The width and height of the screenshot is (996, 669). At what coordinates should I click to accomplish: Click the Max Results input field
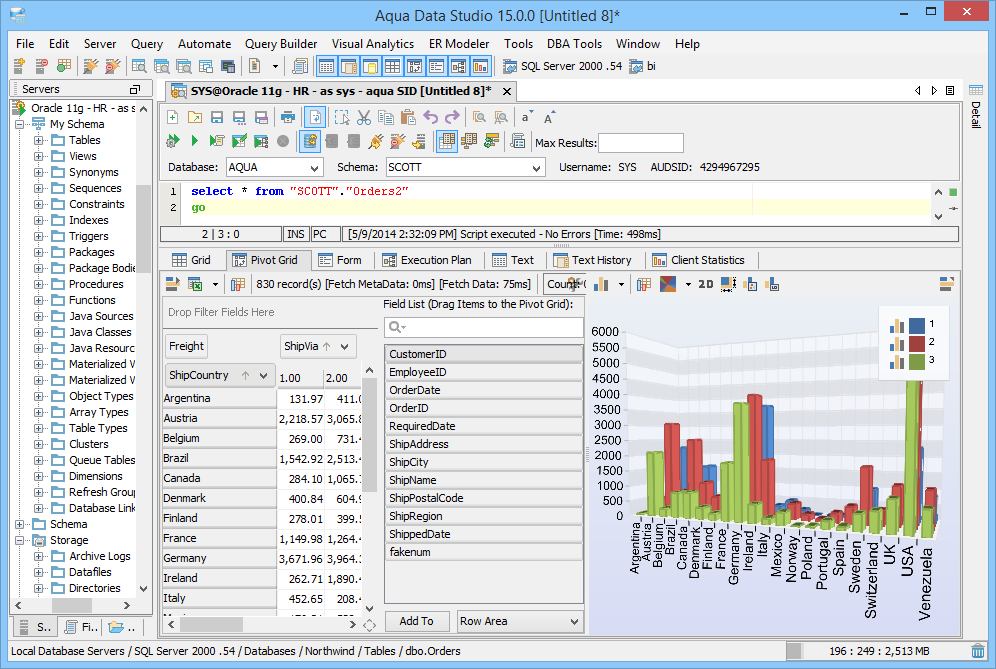pos(641,143)
